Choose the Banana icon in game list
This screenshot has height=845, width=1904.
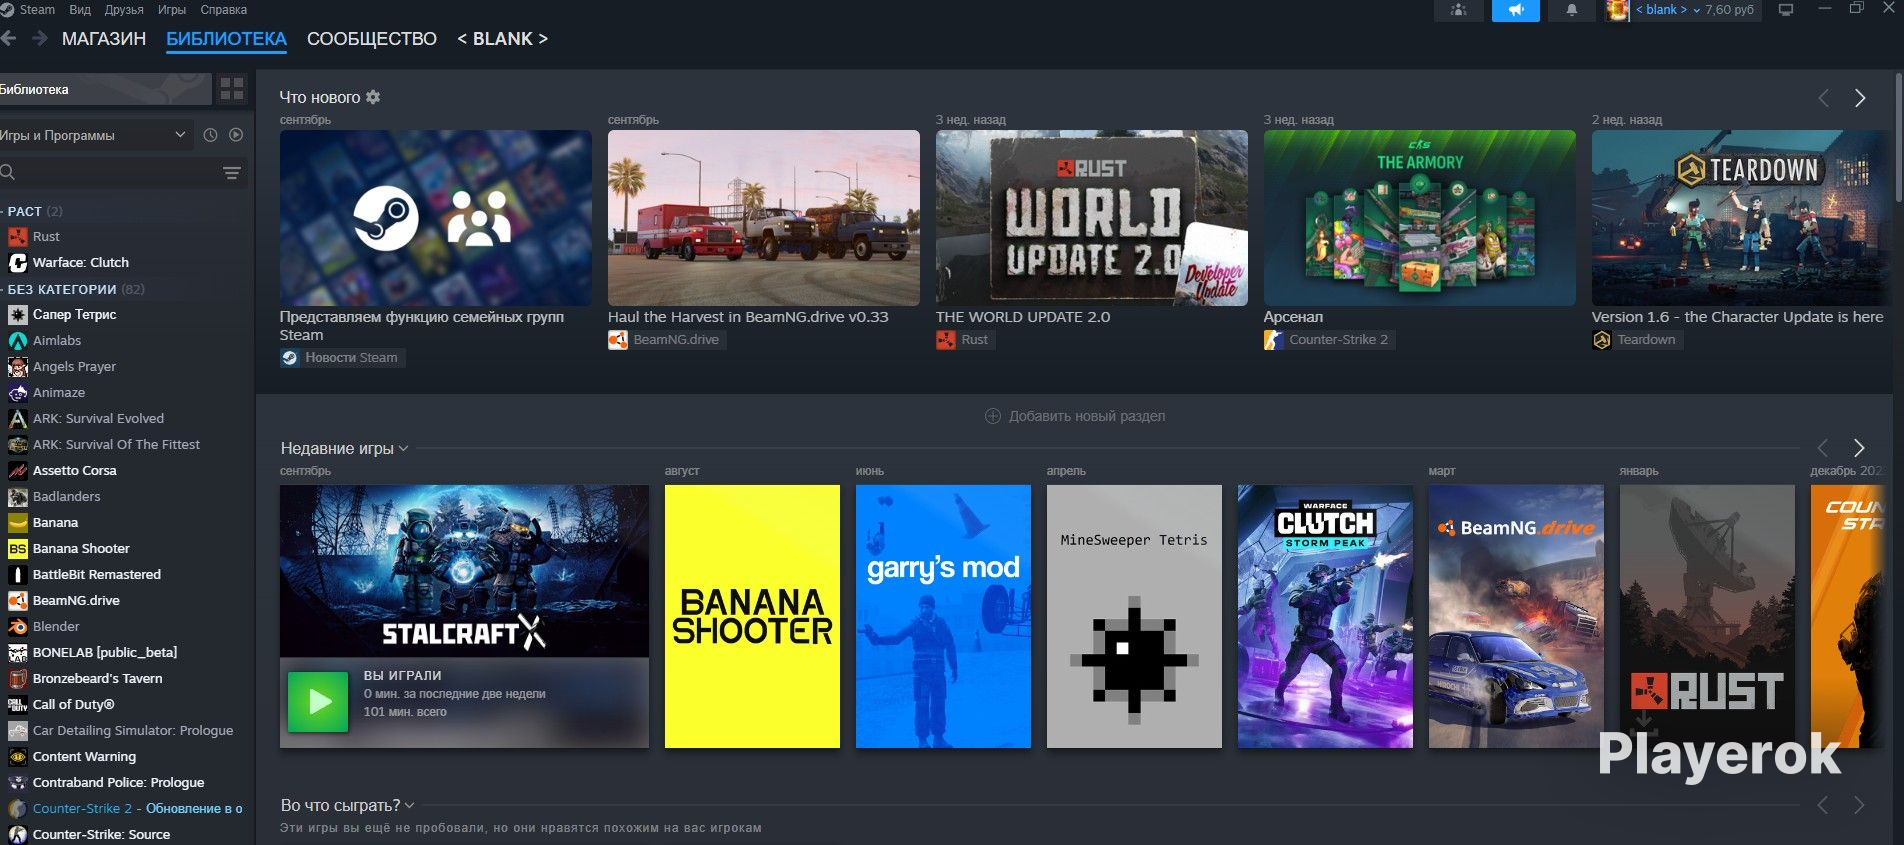click(x=17, y=523)
